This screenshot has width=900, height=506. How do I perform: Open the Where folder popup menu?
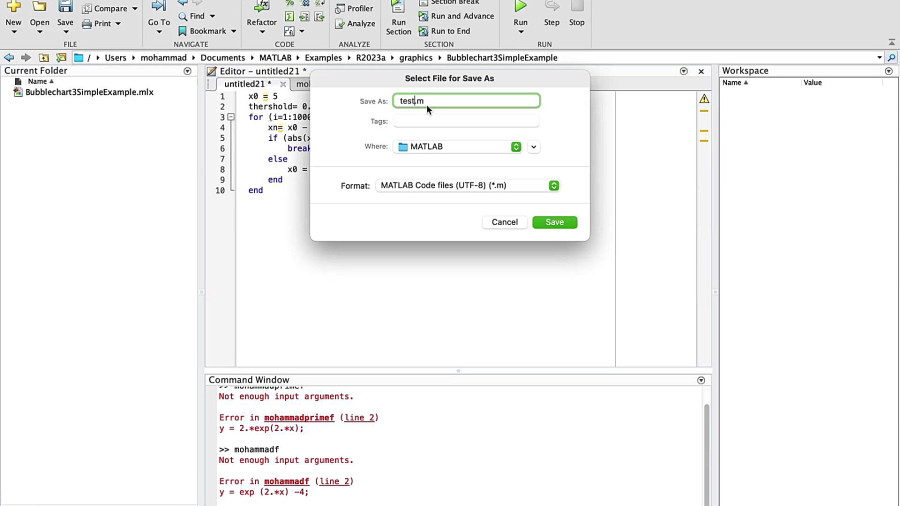point(458,147)
